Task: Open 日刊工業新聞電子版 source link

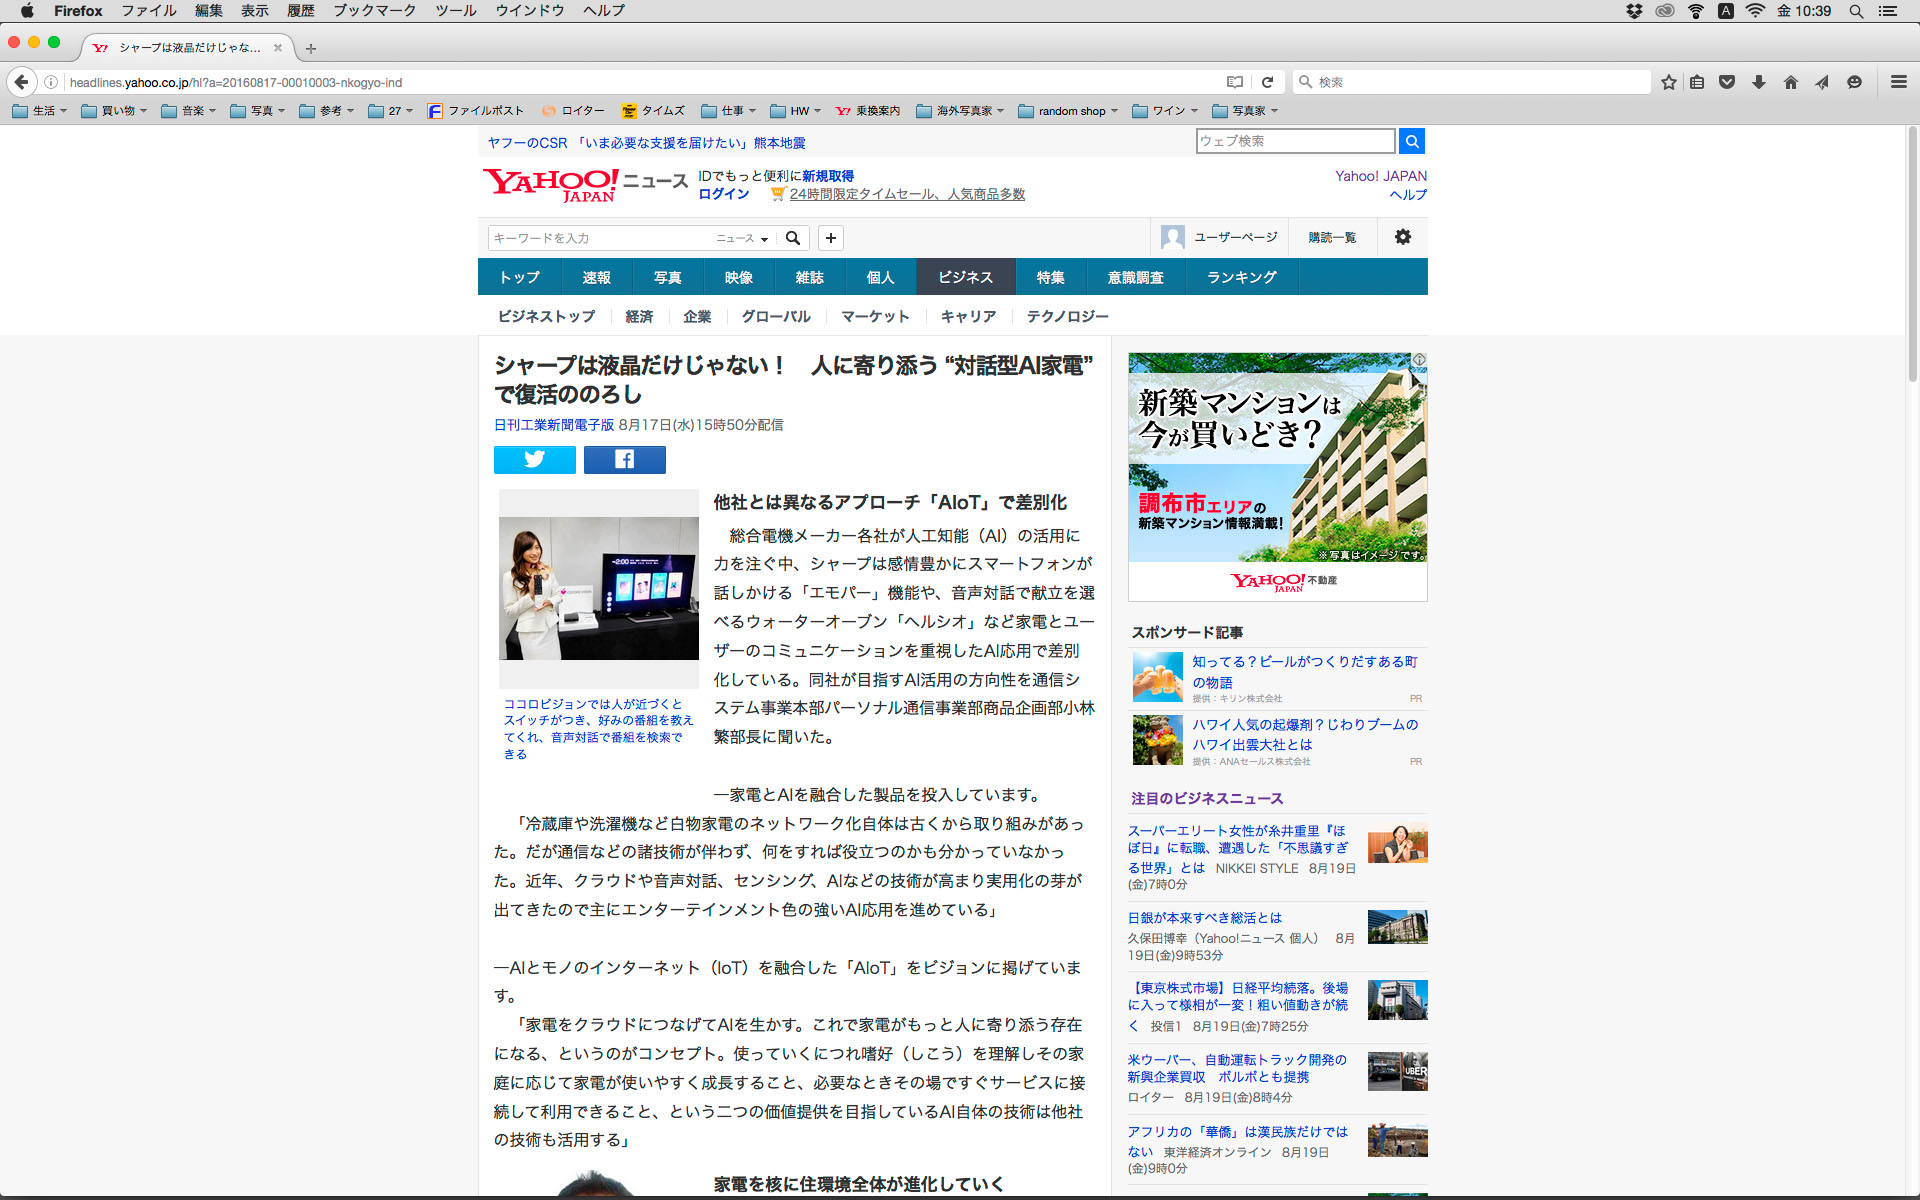Action: (553, 425)
